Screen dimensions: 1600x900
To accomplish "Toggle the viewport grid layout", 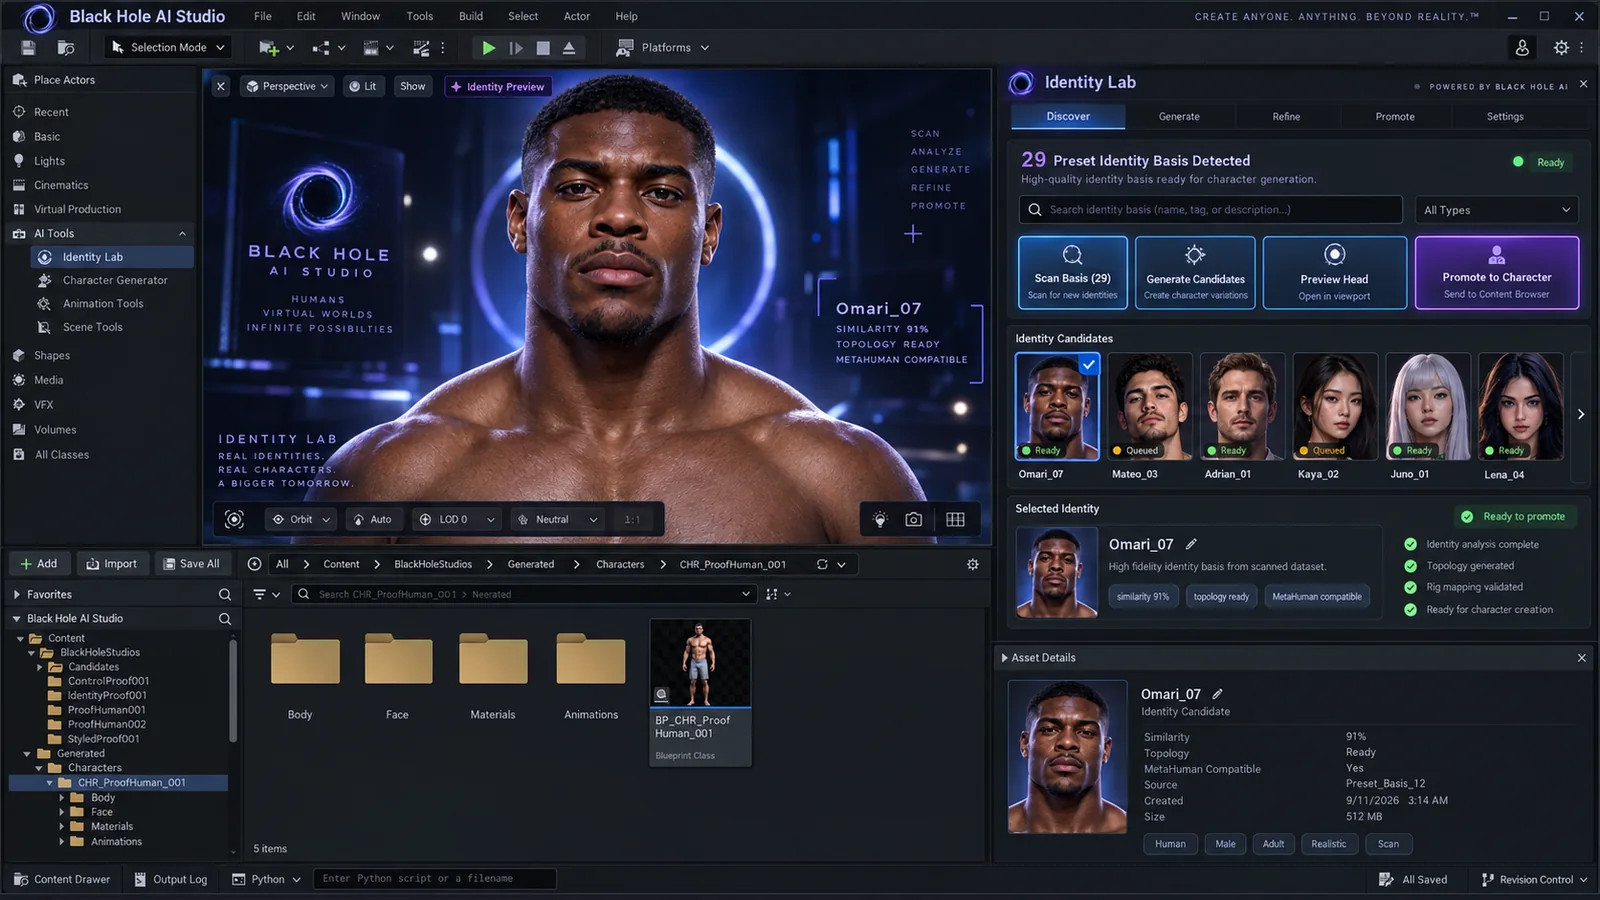I will 955,519.
